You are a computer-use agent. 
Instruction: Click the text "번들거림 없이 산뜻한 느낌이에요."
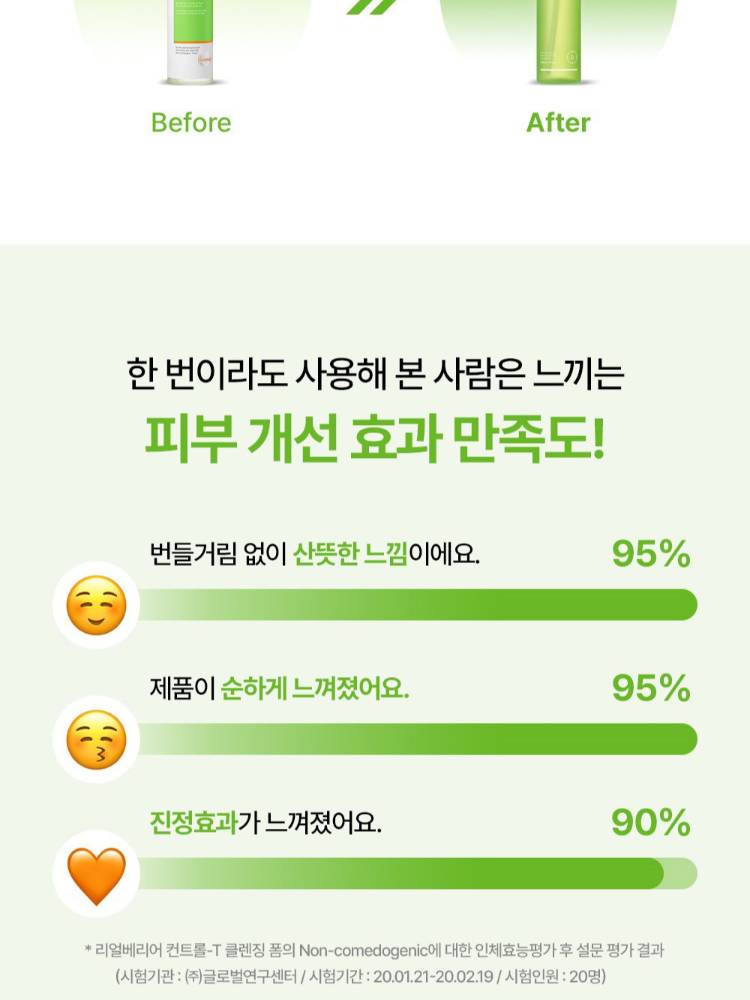pos(314,554)
